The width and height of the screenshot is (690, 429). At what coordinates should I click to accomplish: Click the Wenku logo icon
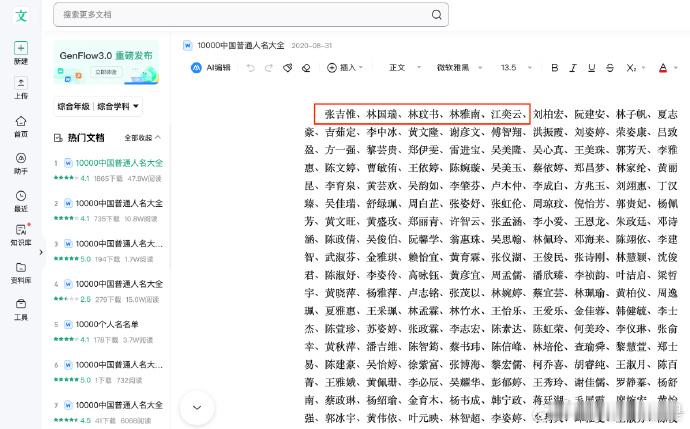21,15
